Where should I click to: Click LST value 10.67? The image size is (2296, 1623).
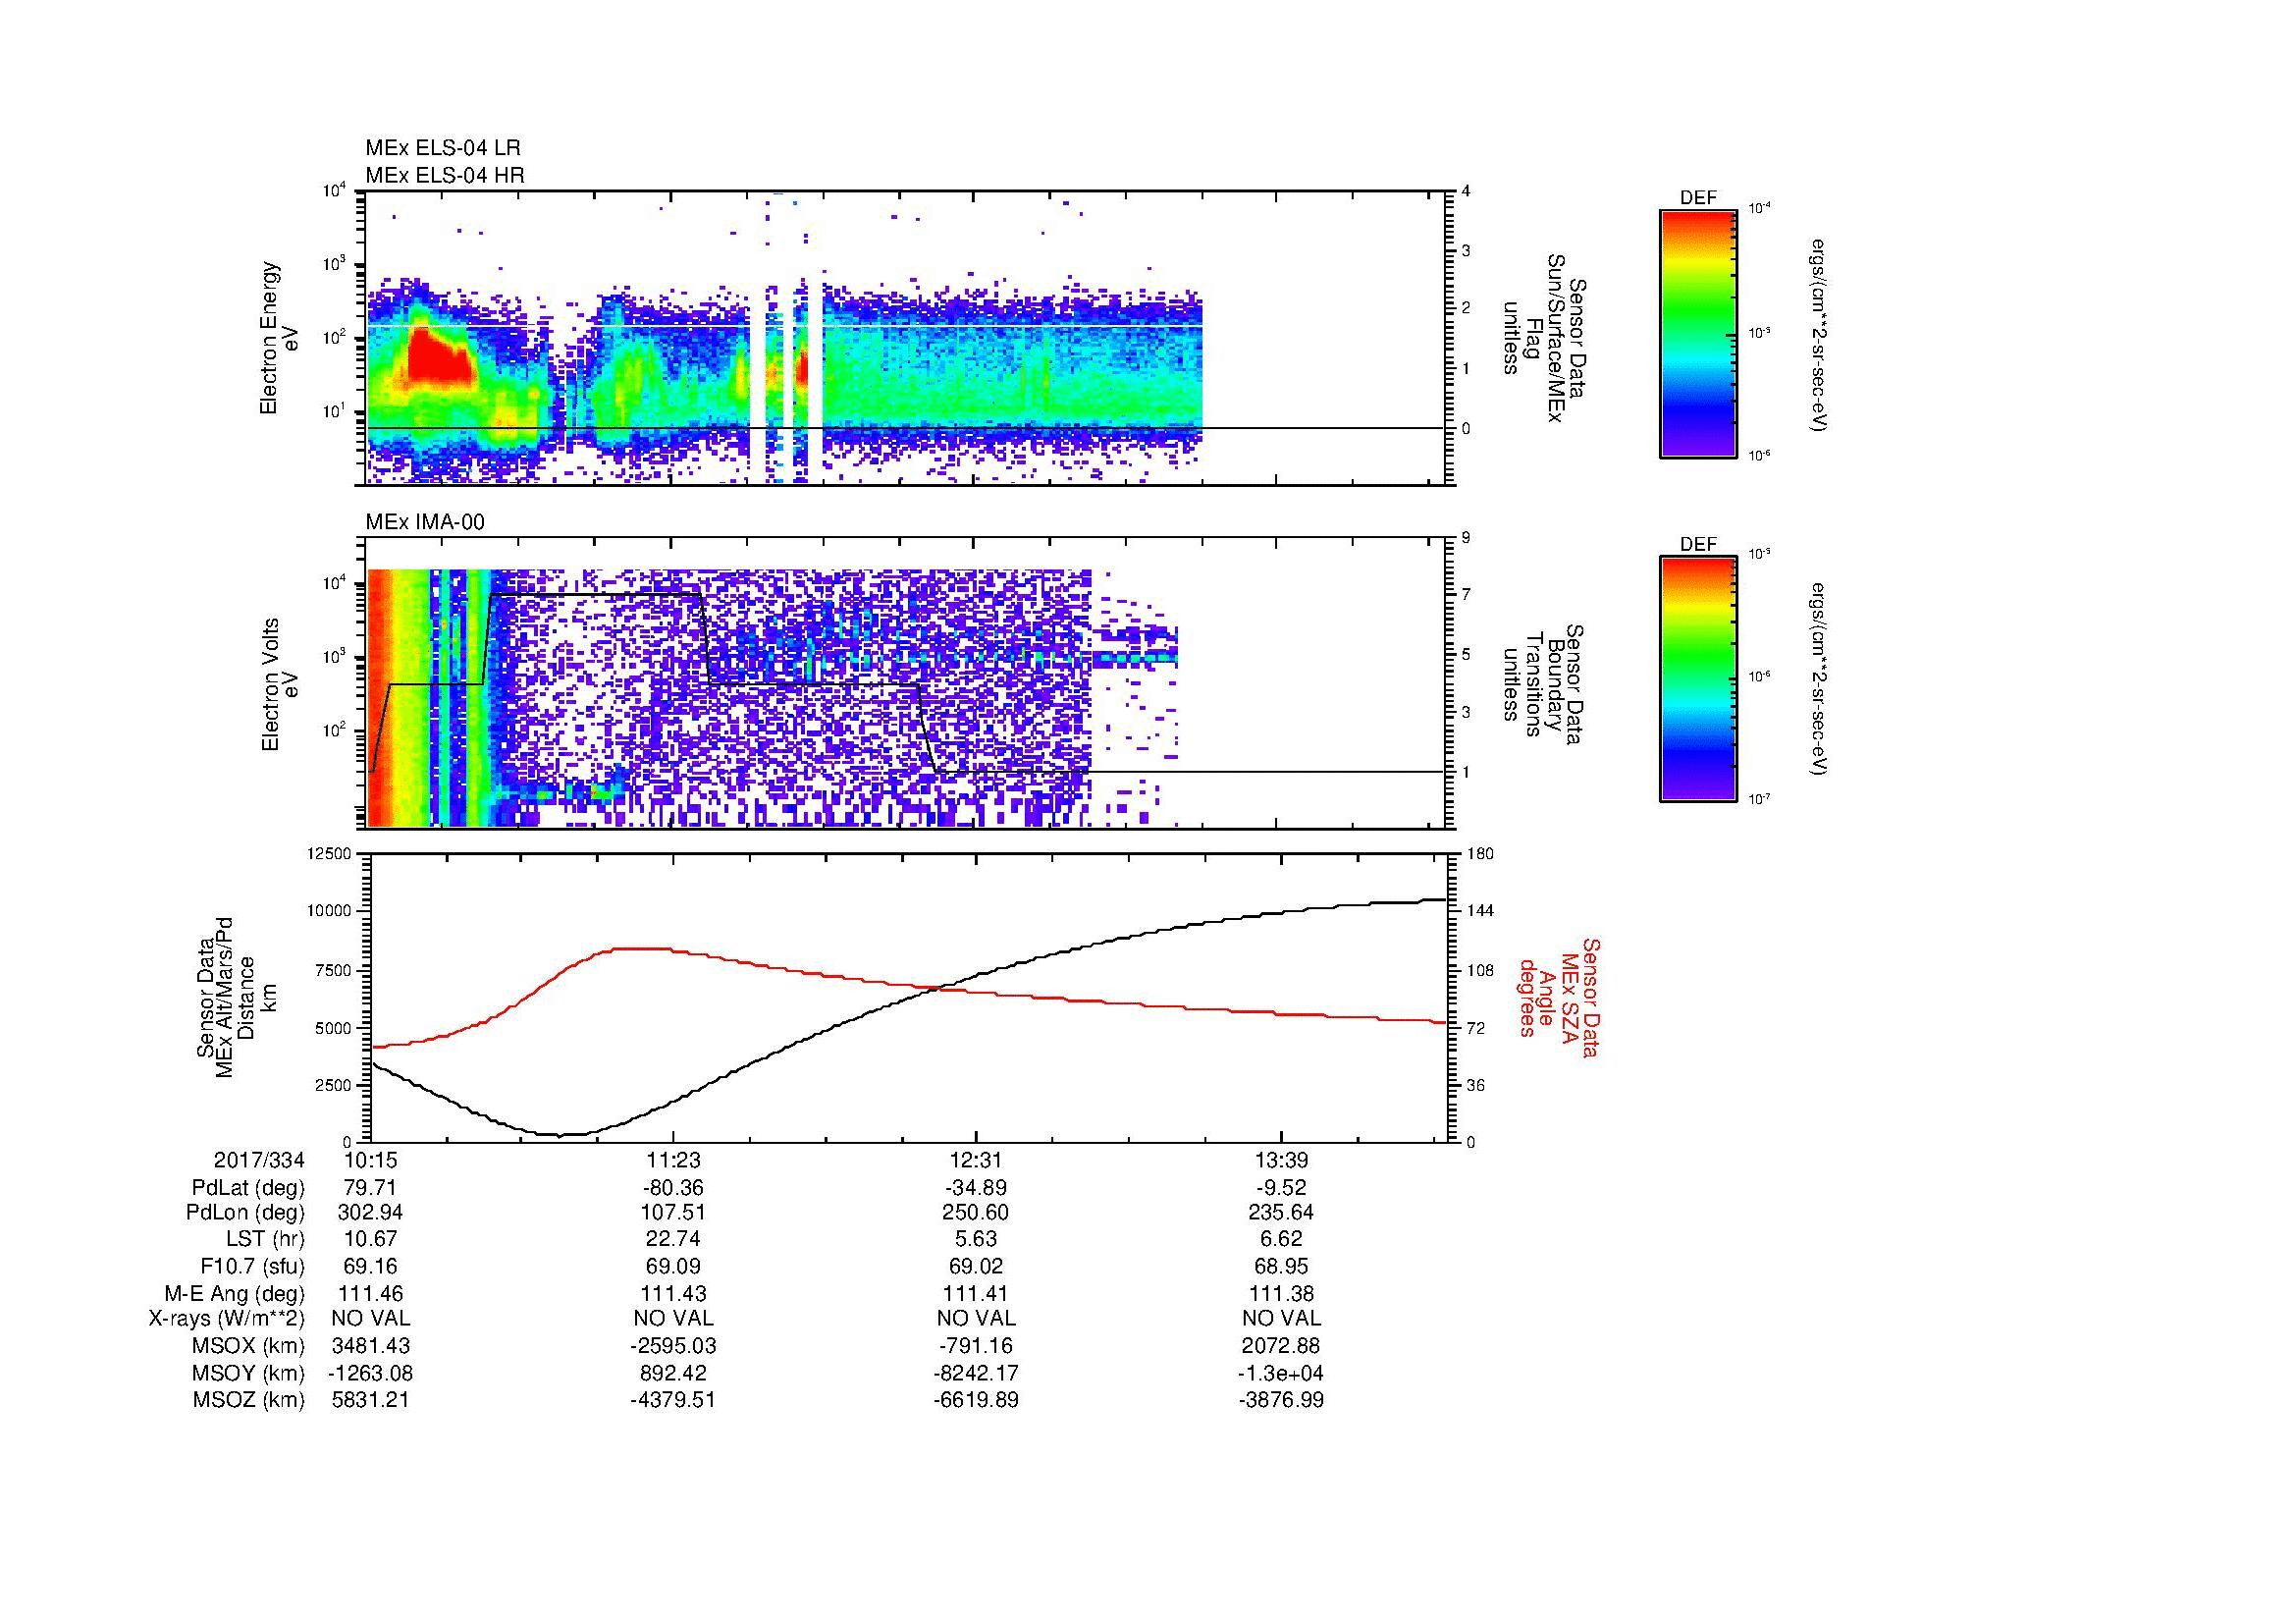[371, 1239]
